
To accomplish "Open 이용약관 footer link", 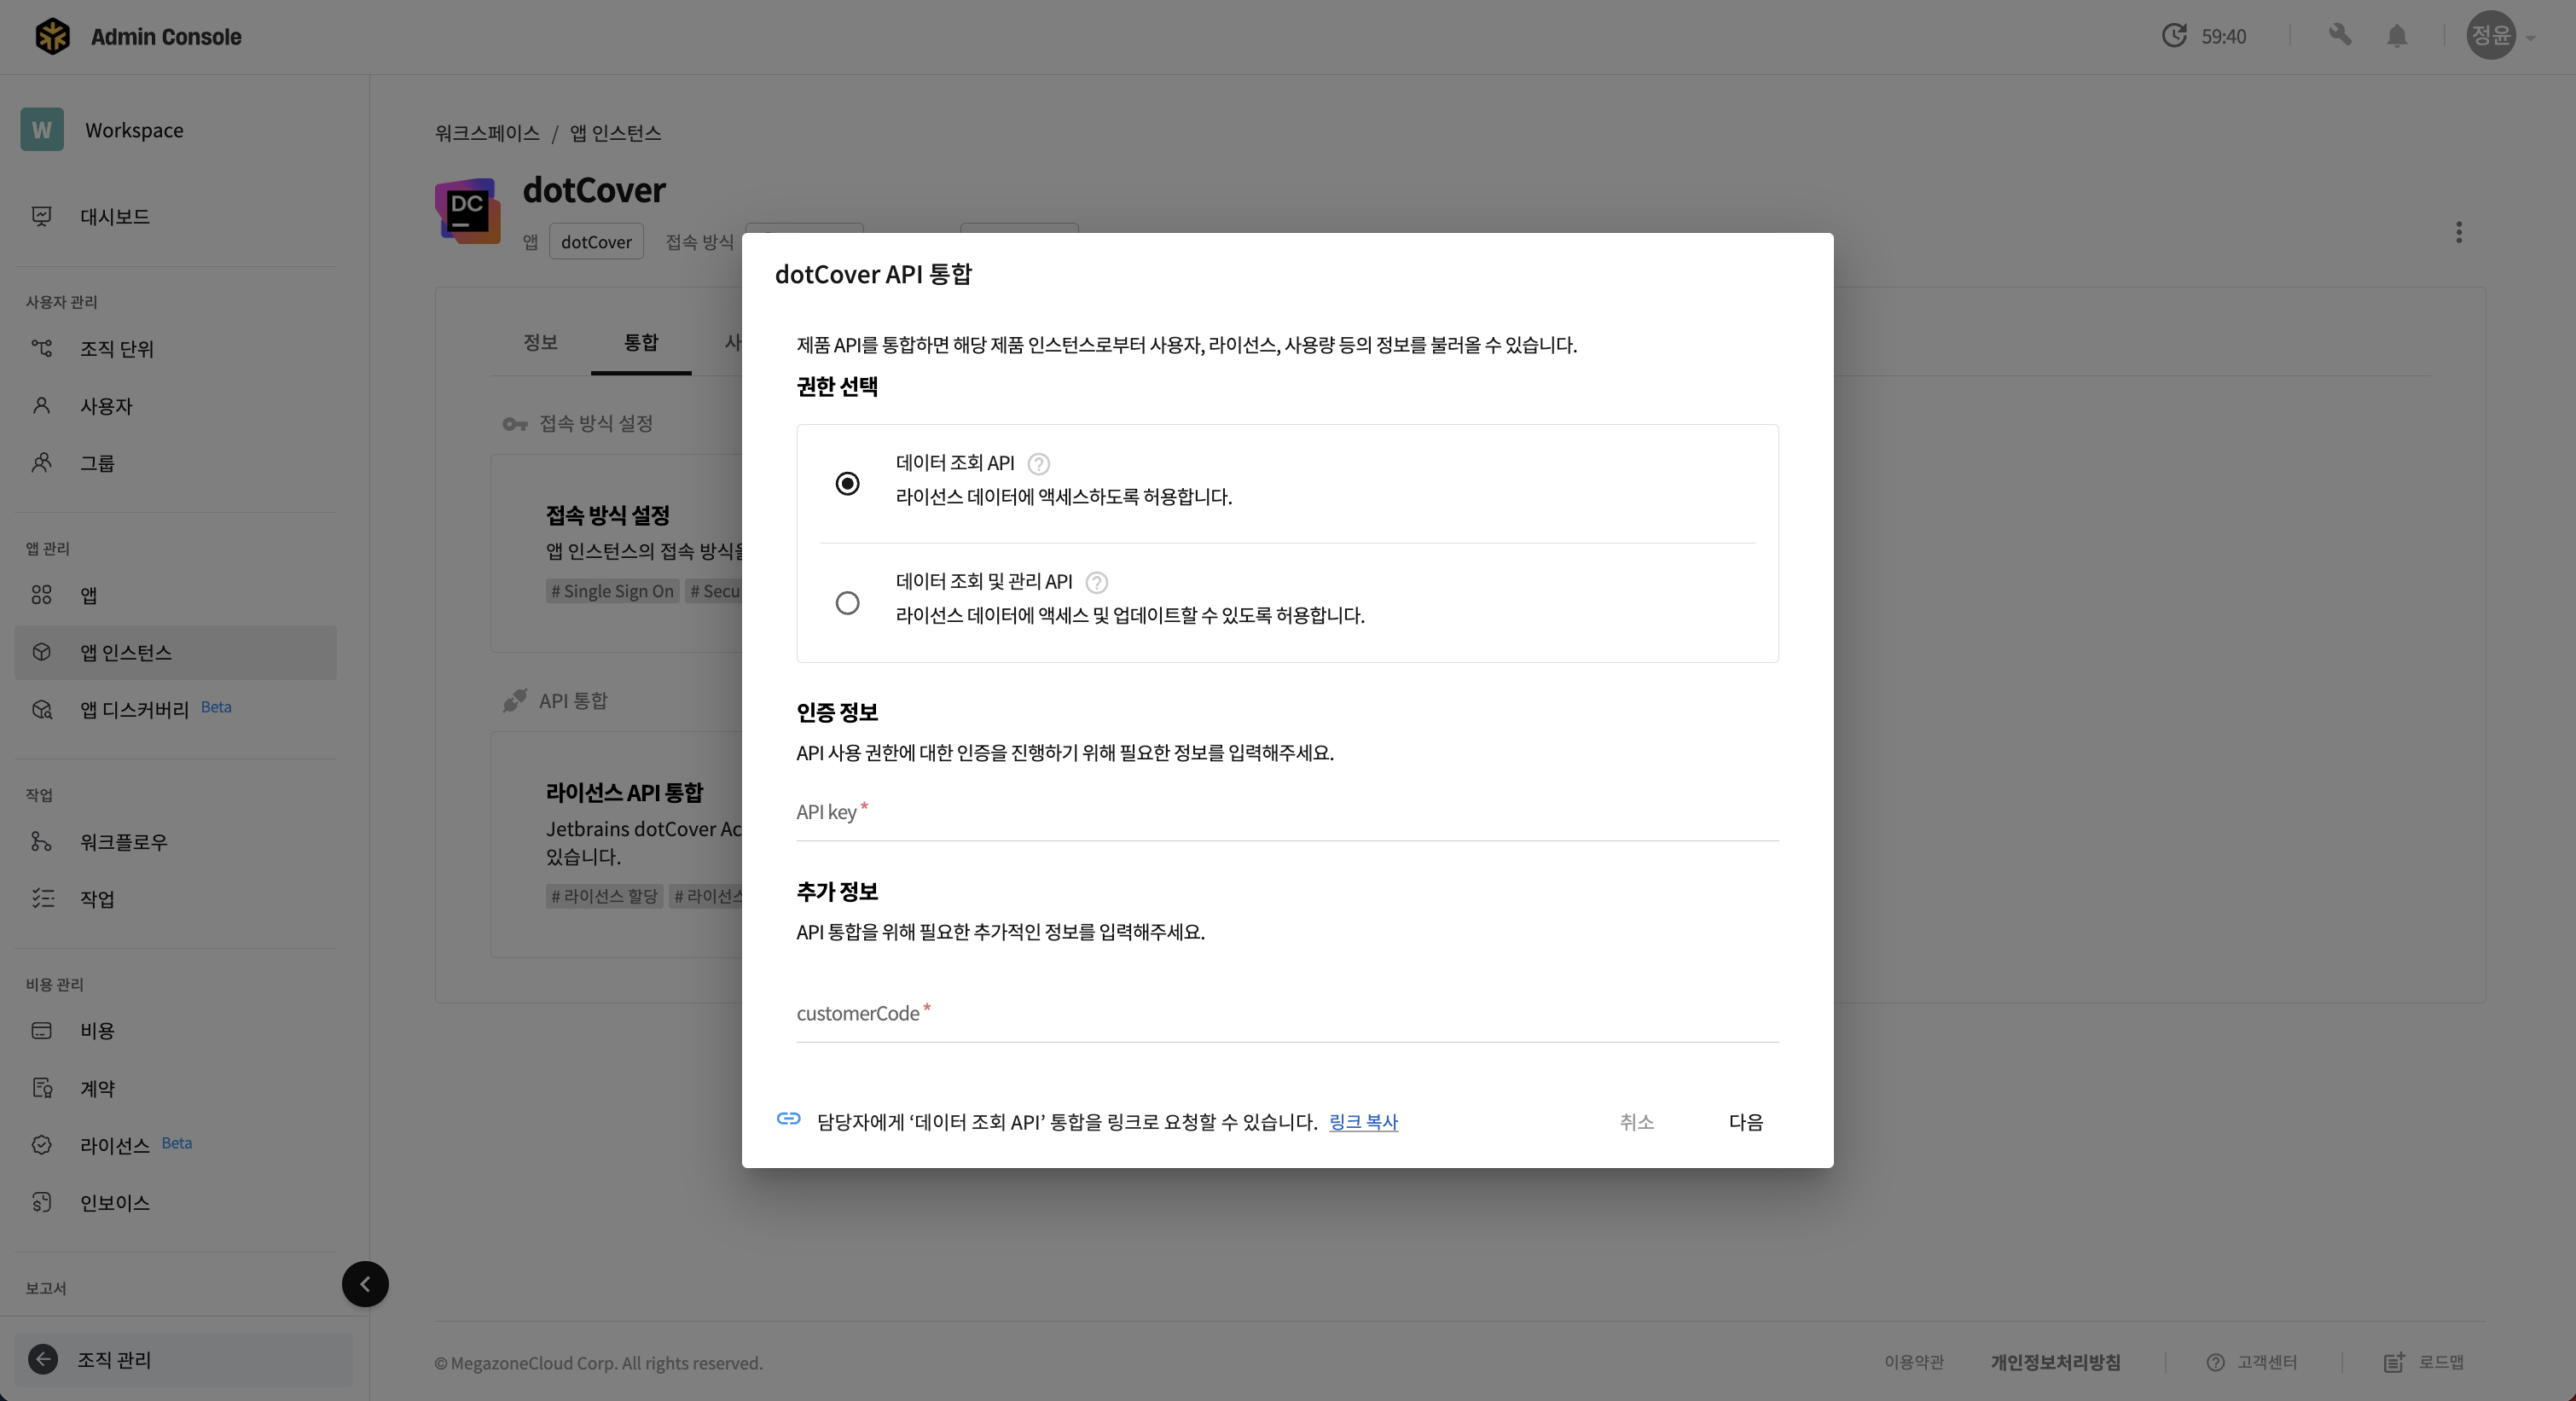I will (1914, 1362).
